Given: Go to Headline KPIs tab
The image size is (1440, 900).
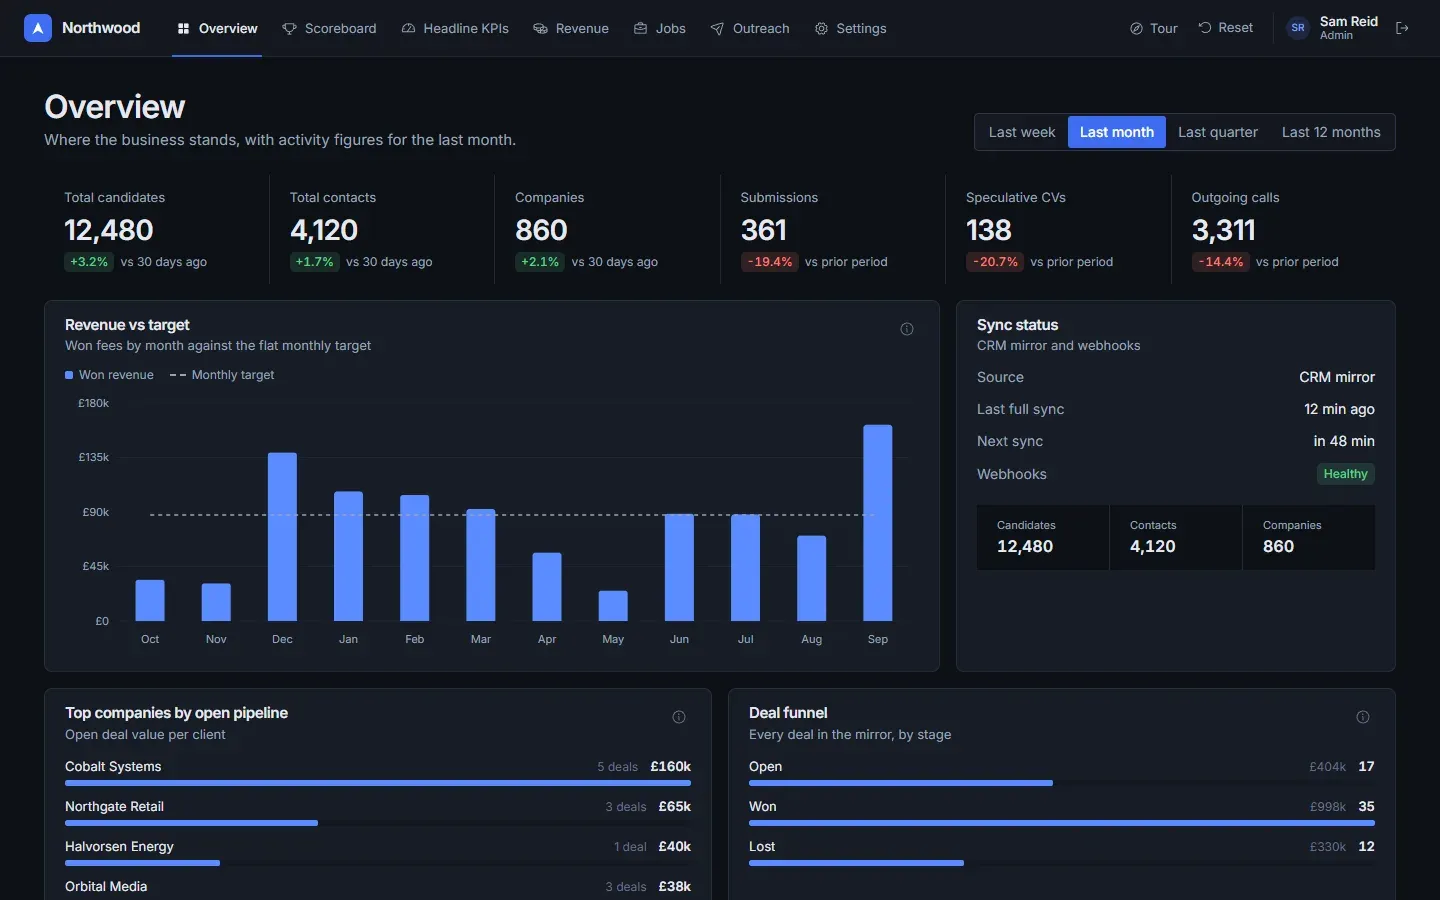Looking at the screenshot, I should coord(455,29).
